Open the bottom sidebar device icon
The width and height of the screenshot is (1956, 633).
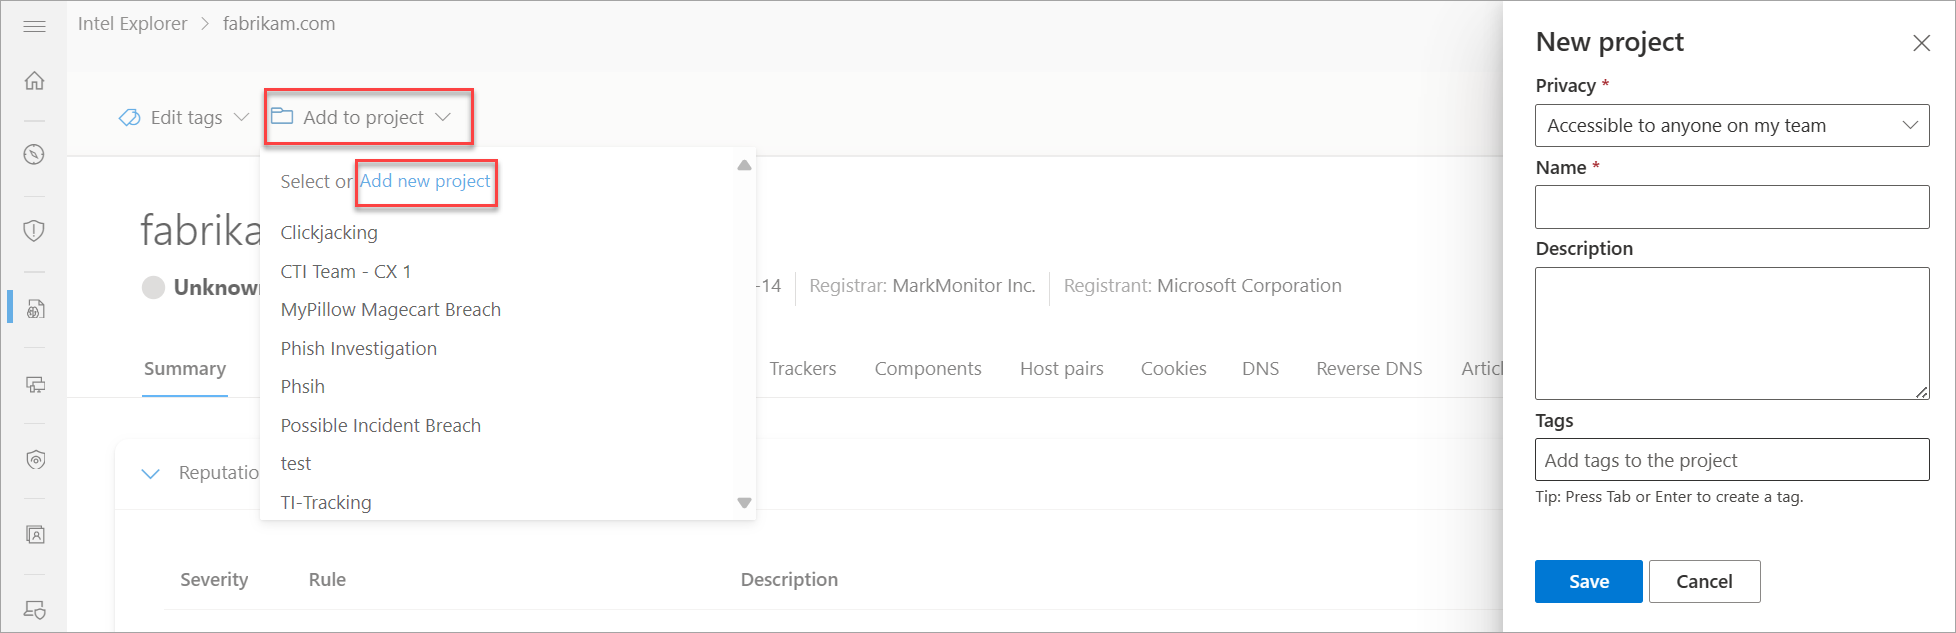coord(34,609)
